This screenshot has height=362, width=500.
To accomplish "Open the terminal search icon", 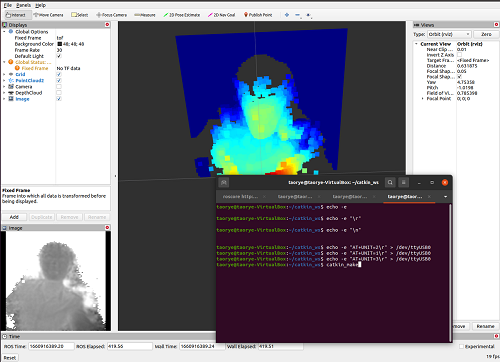I will (x=390, y=182).
